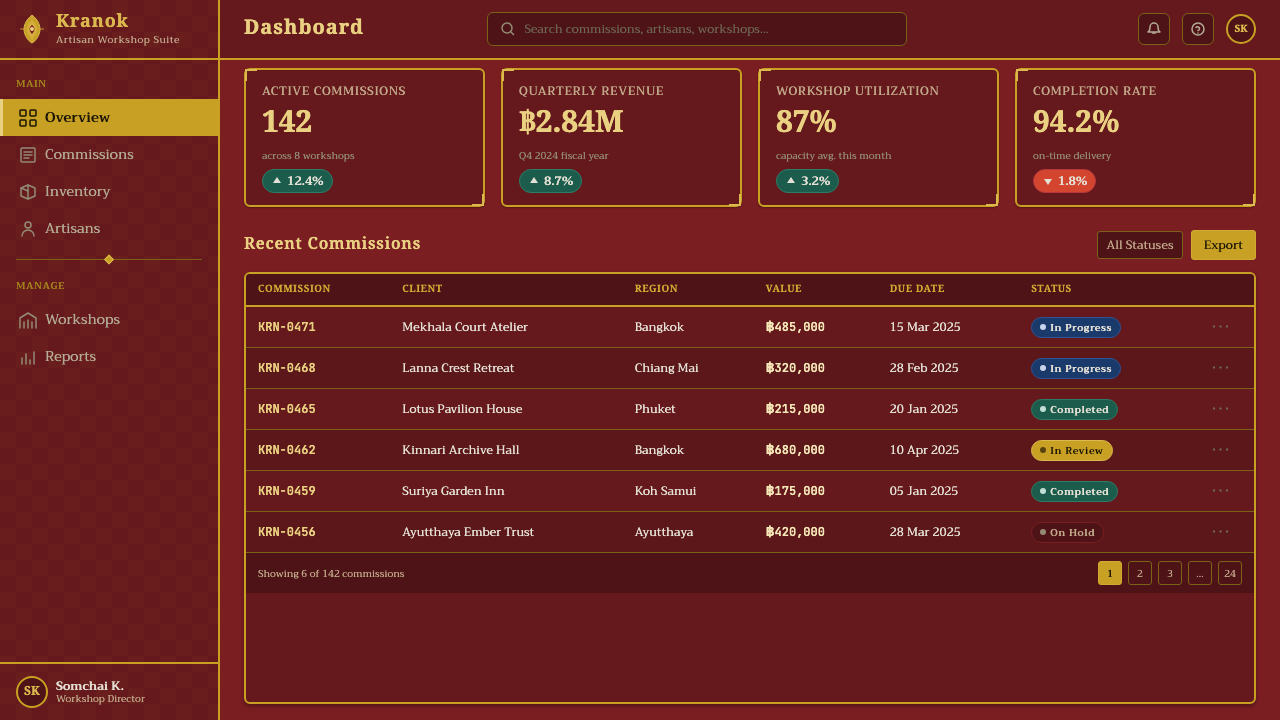The image size is (1280, 720).
Task: Open commission KRN-0462 link
Action: click(x=287, y=450)
